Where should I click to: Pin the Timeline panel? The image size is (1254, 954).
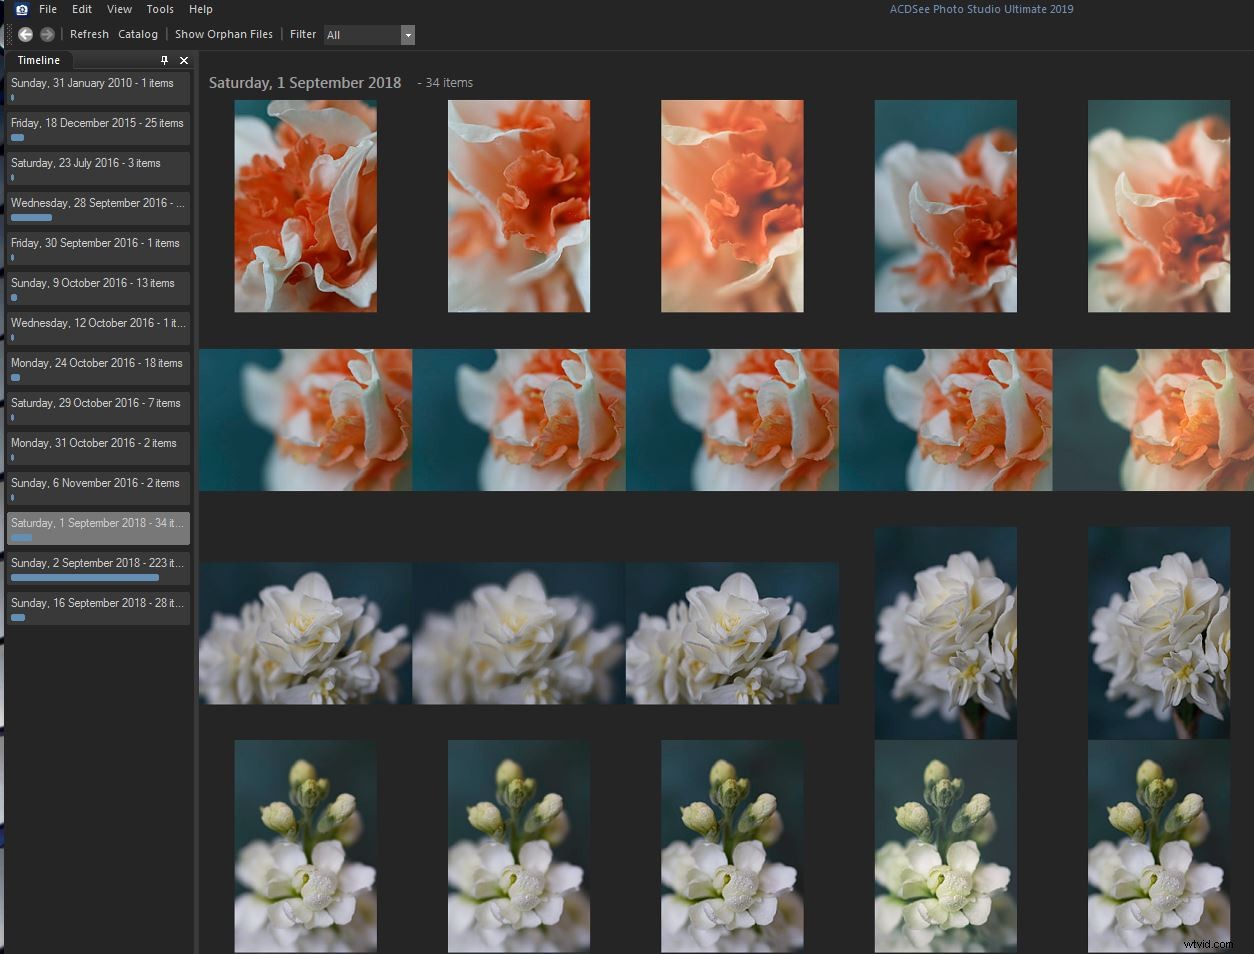pyautogui.click(x=164, y=60)
